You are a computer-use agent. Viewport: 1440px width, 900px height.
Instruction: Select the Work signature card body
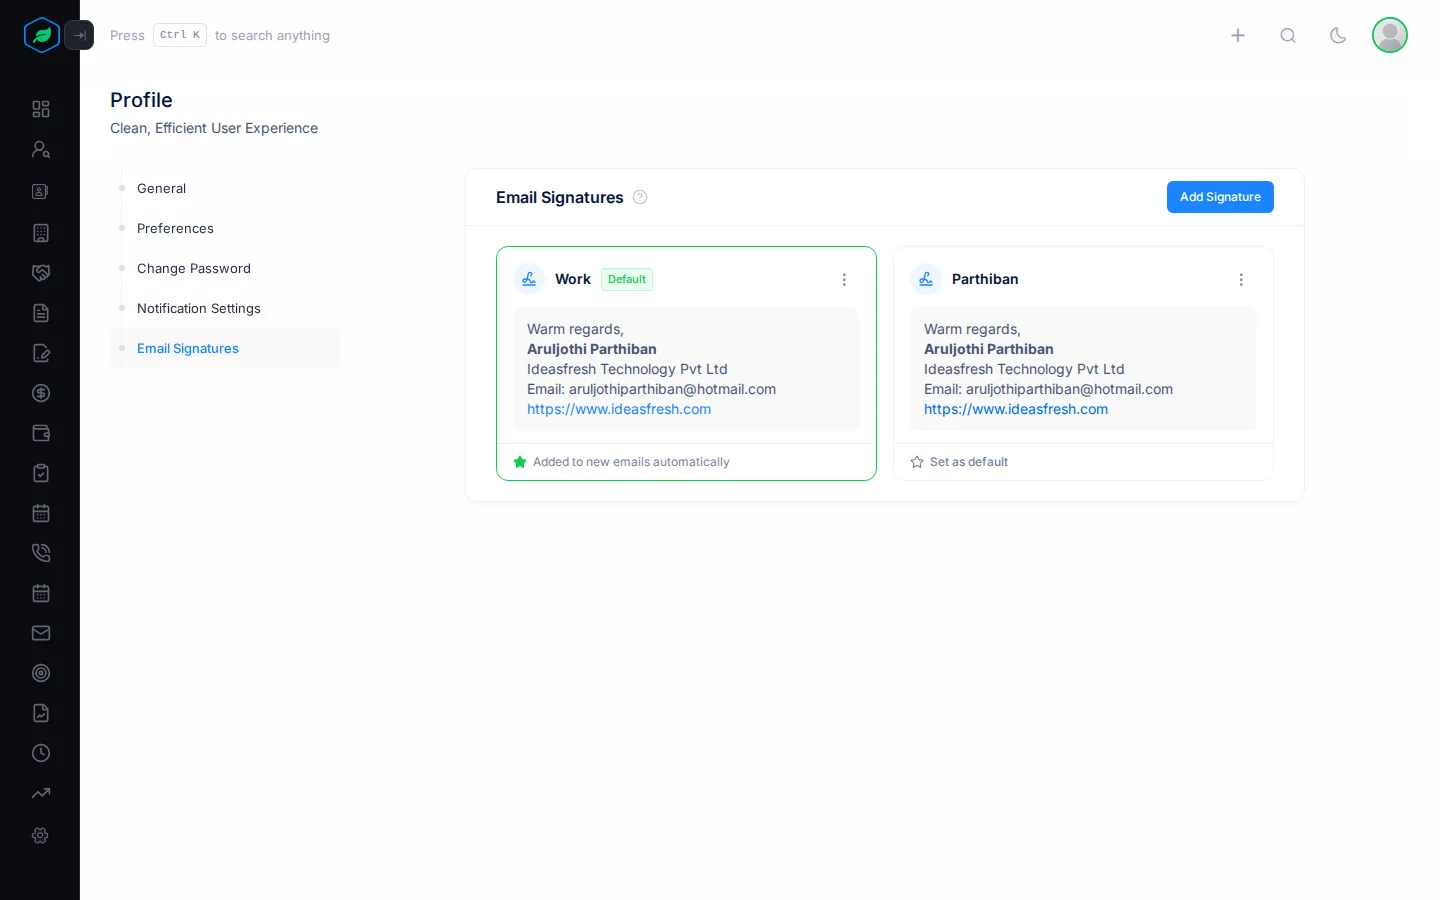pyautogui.click(x=686, y=369)
